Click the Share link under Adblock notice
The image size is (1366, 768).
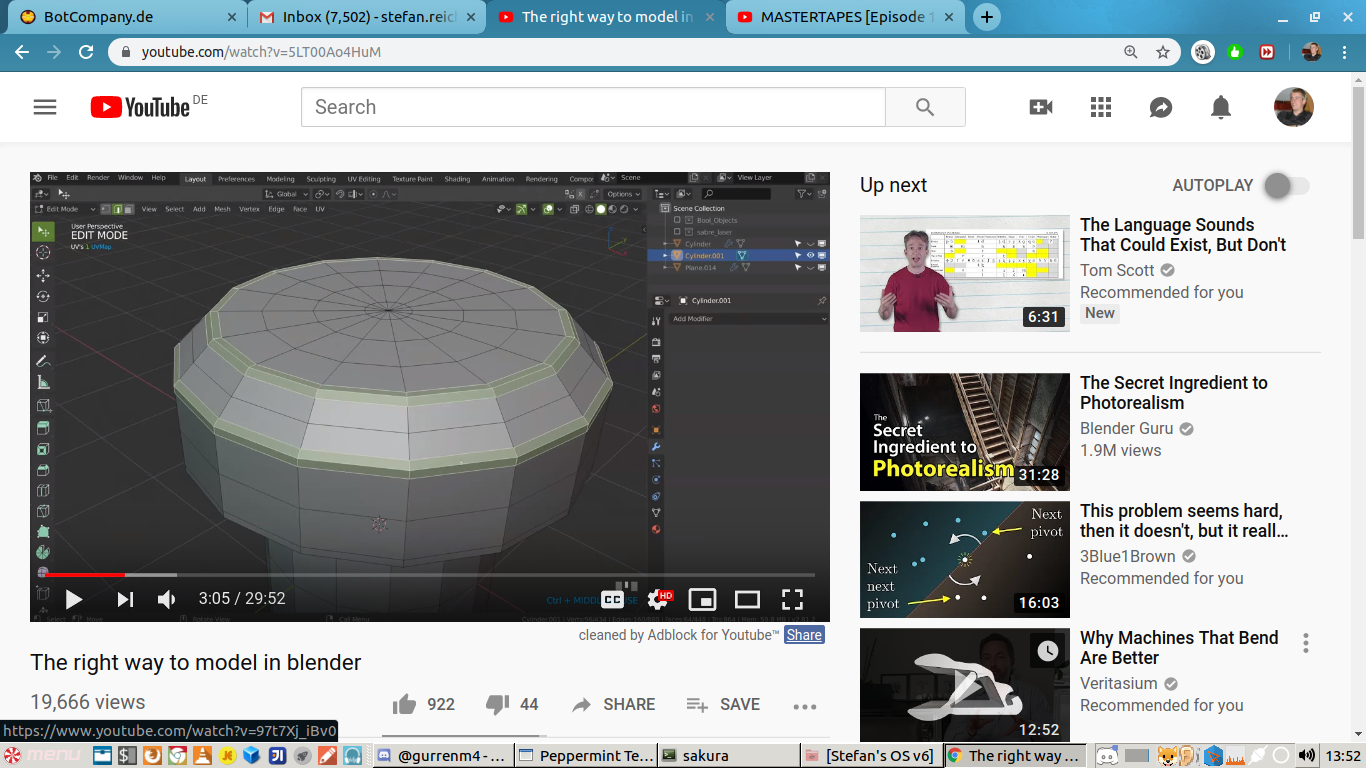[804, 635]
